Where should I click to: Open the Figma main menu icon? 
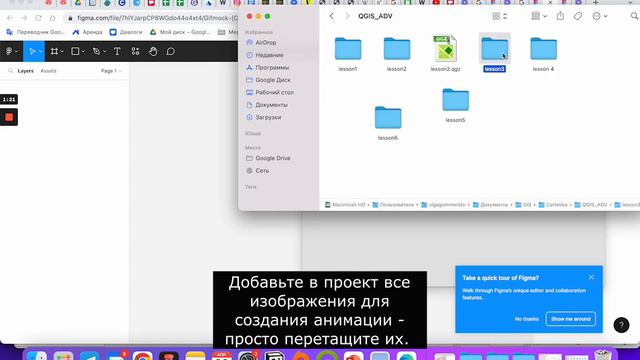pyautogui.click(x=9, y=51)
